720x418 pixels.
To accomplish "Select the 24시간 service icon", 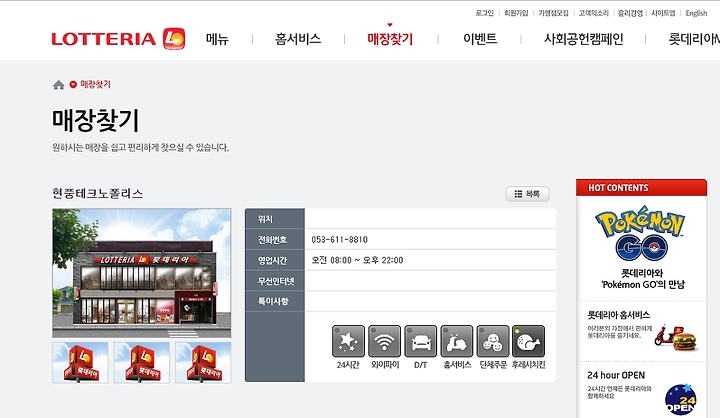I will [x=348, y=341].
